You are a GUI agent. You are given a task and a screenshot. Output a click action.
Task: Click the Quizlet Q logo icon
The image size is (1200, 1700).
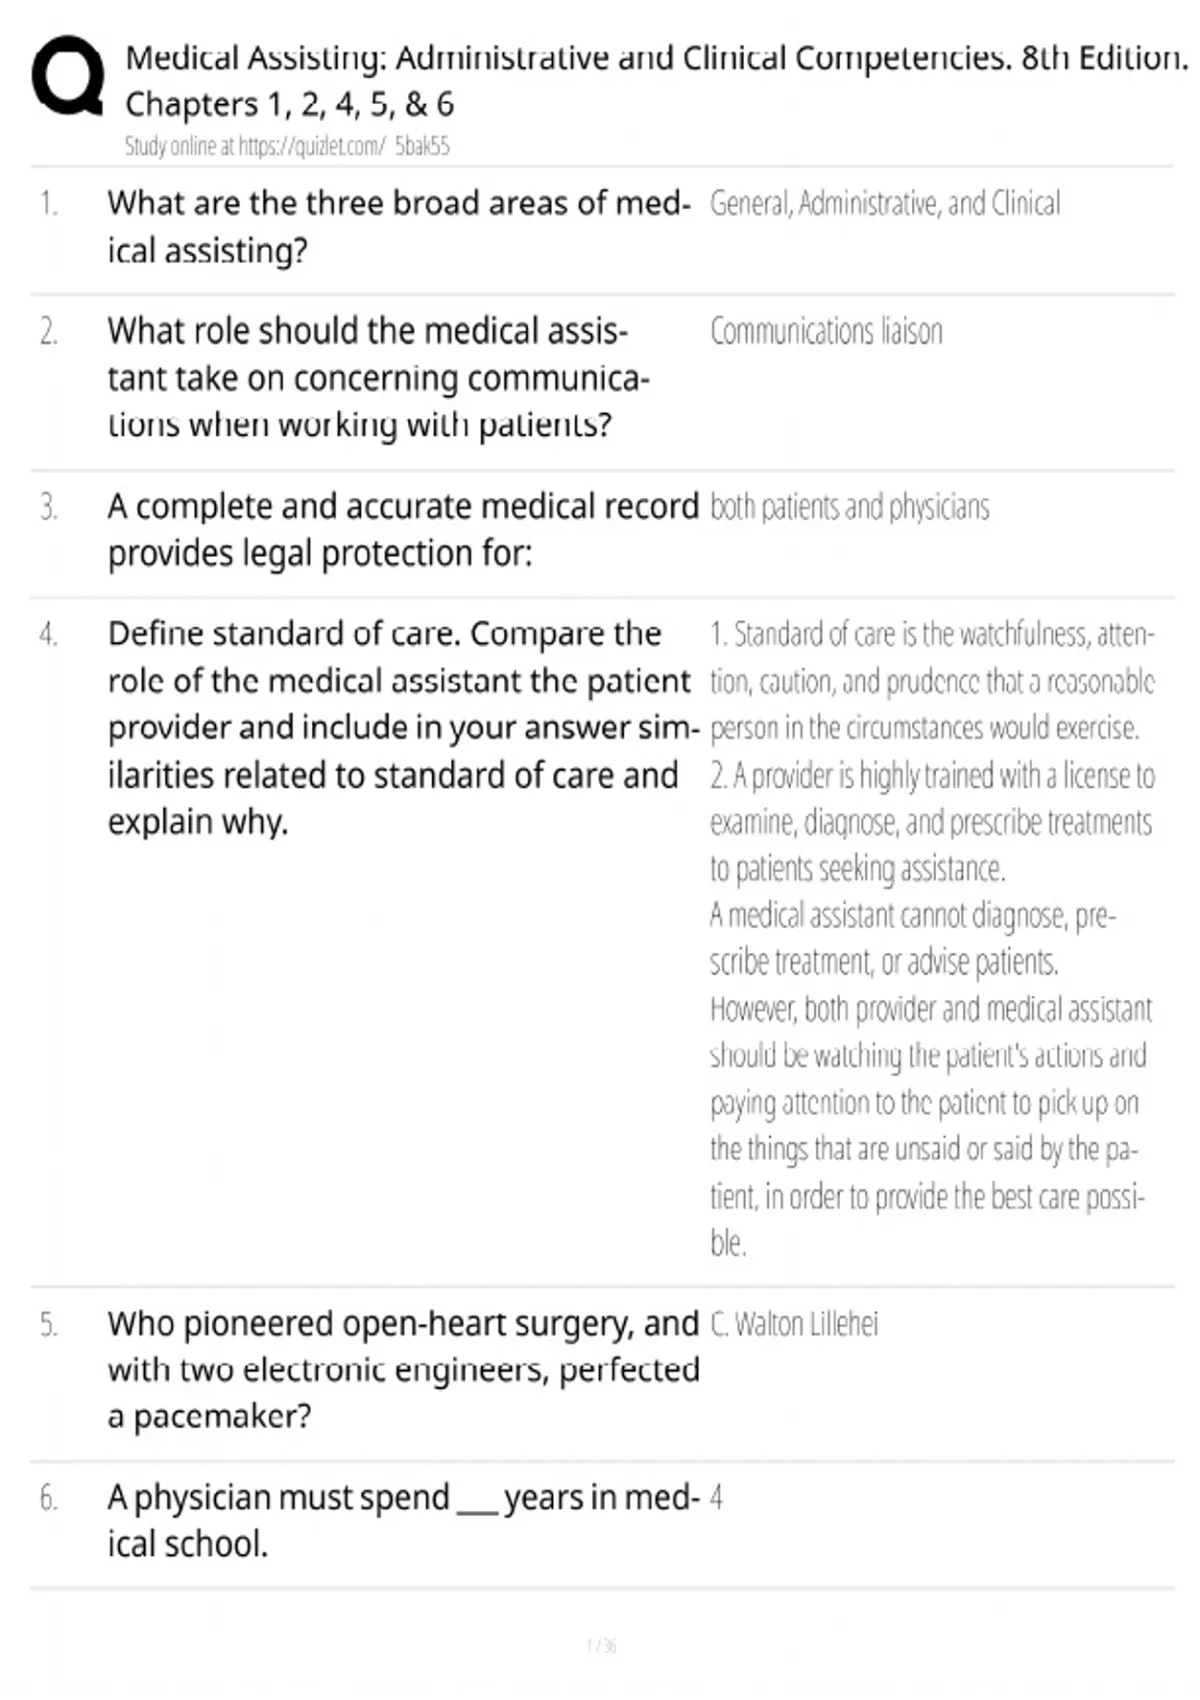pyautogui.click(x=67, y=77)
